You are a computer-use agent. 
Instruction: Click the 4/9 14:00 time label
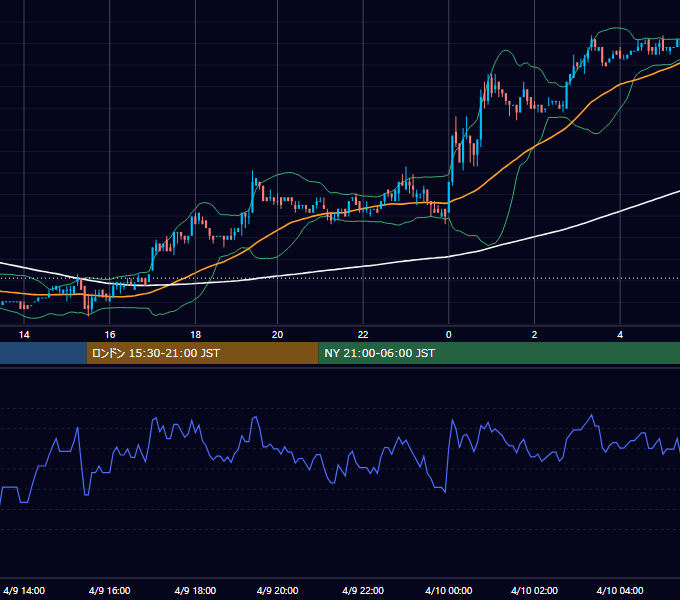24,590
